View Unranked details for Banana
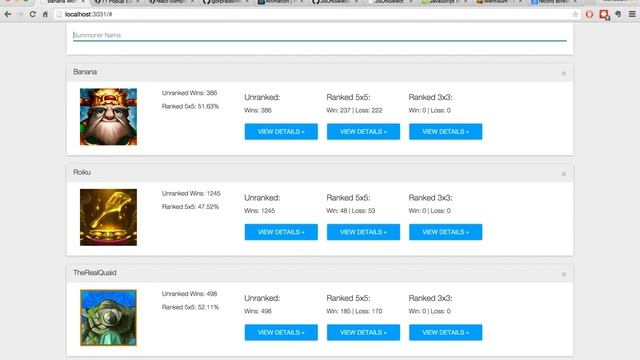Viewport: 640px width, 360px height. (x=281, y=131)
